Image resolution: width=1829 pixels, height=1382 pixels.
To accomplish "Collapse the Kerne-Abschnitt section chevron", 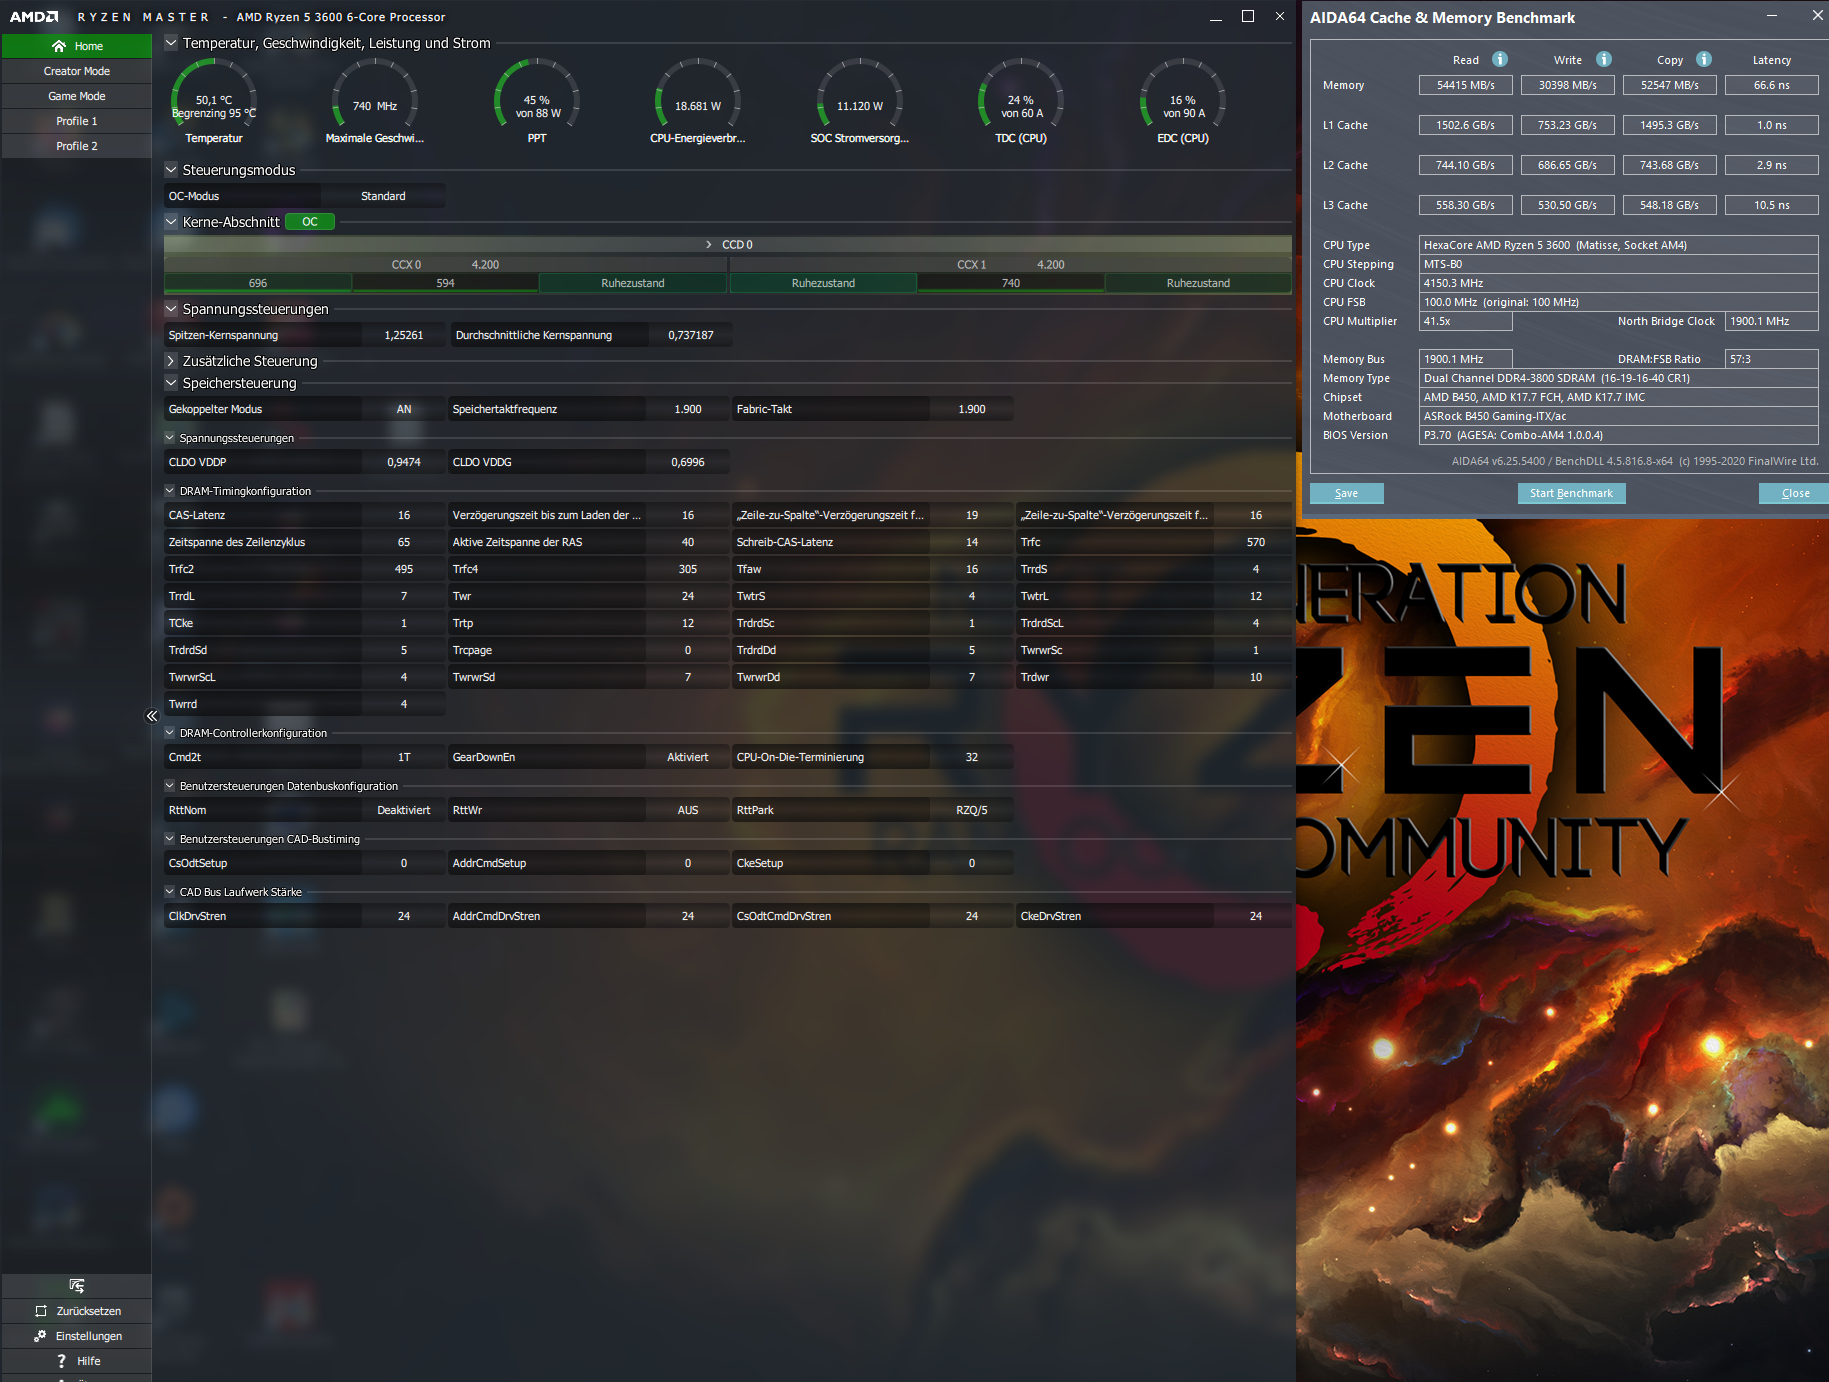I will (x=171, y=222).
